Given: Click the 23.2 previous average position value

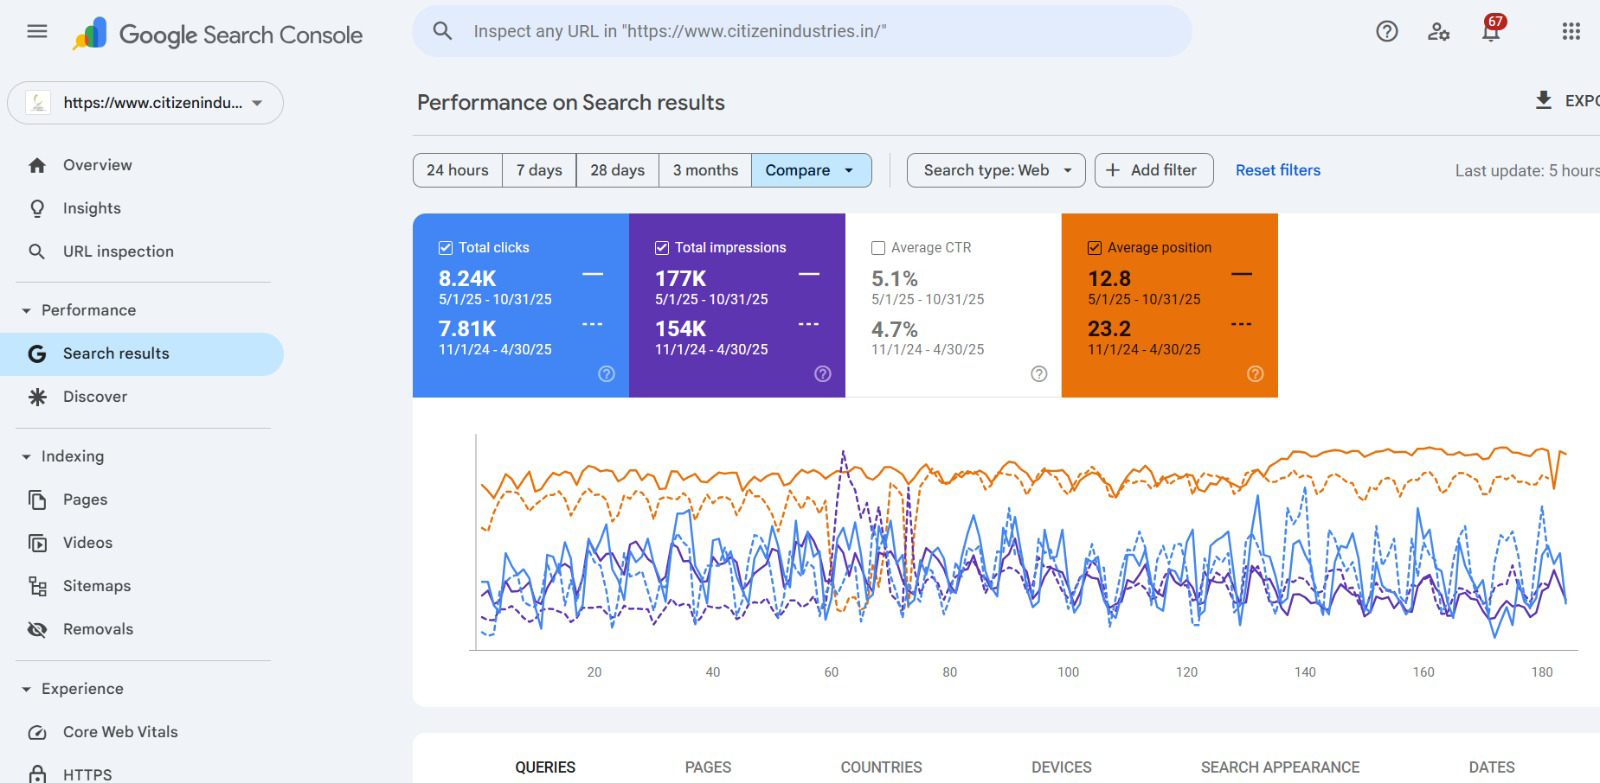Looking at the screenshot, I should [1109, 329].
